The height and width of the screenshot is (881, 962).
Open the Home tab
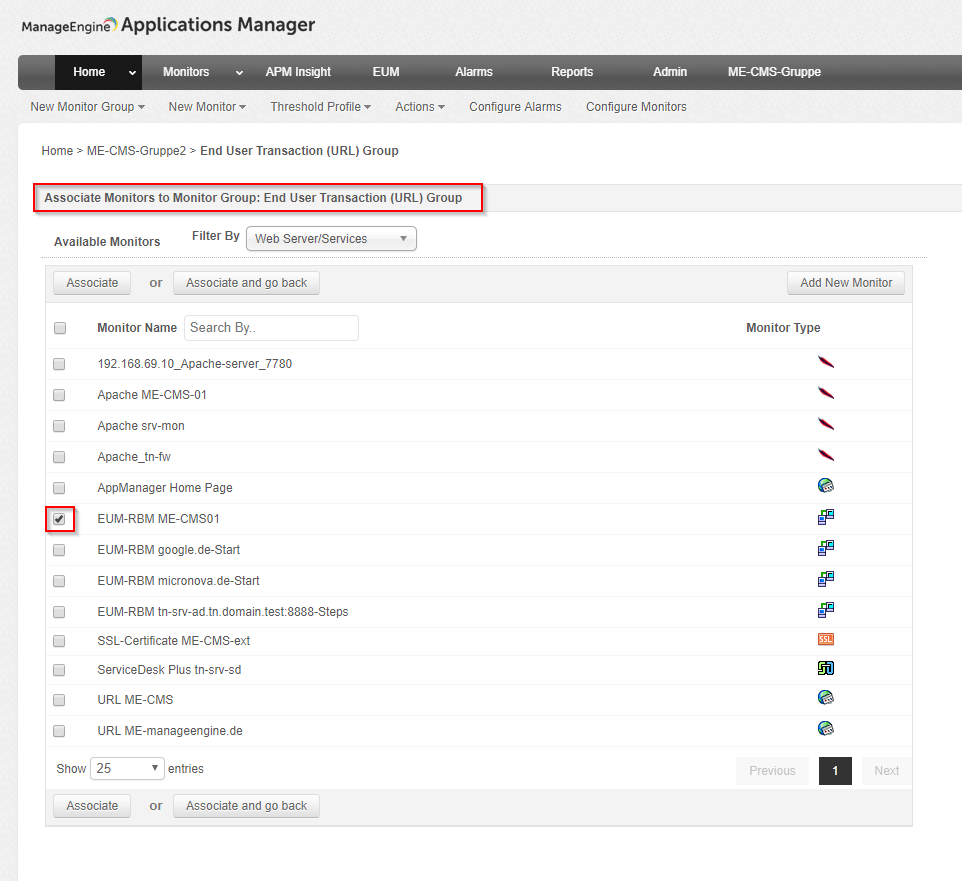tap(89, 72)
